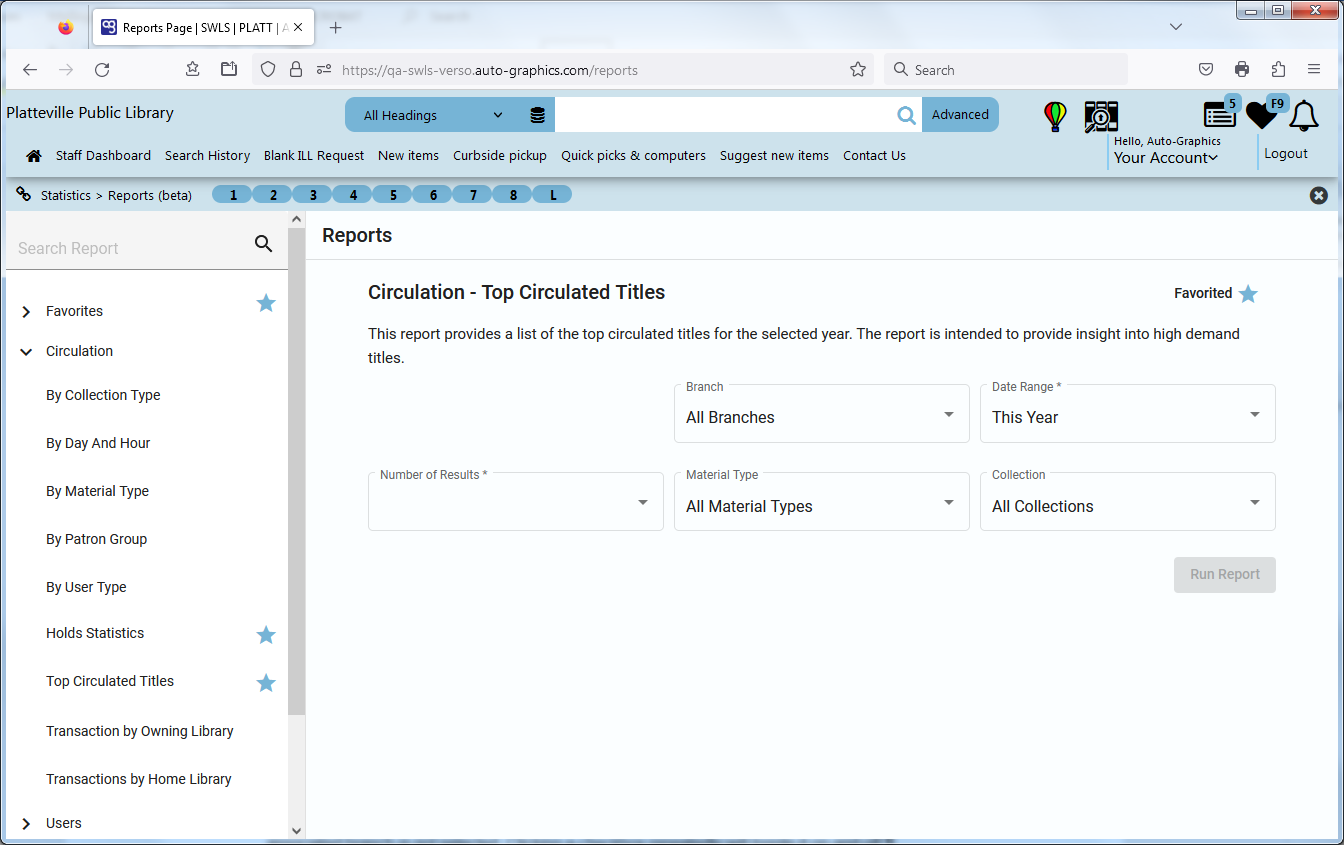Viewport: 1344px width, 845px height.
Task: Open Suggest new items
Action: pos(774,155)
